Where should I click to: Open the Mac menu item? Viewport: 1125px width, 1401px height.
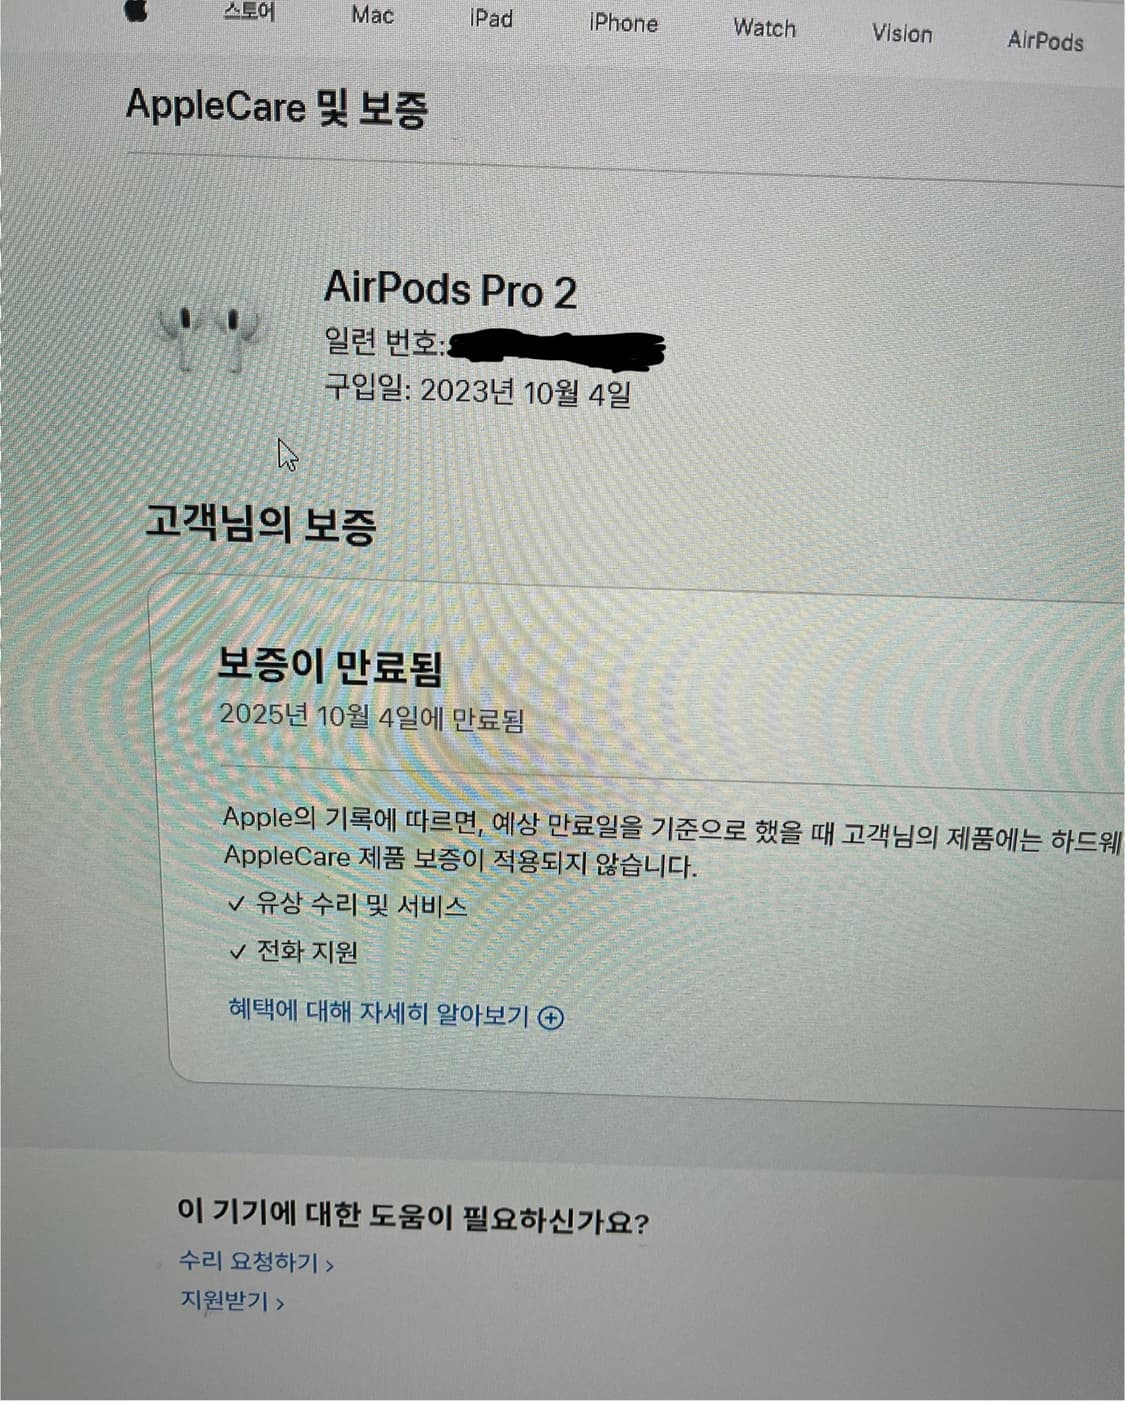pyautogui.click(x=372, y=16)
